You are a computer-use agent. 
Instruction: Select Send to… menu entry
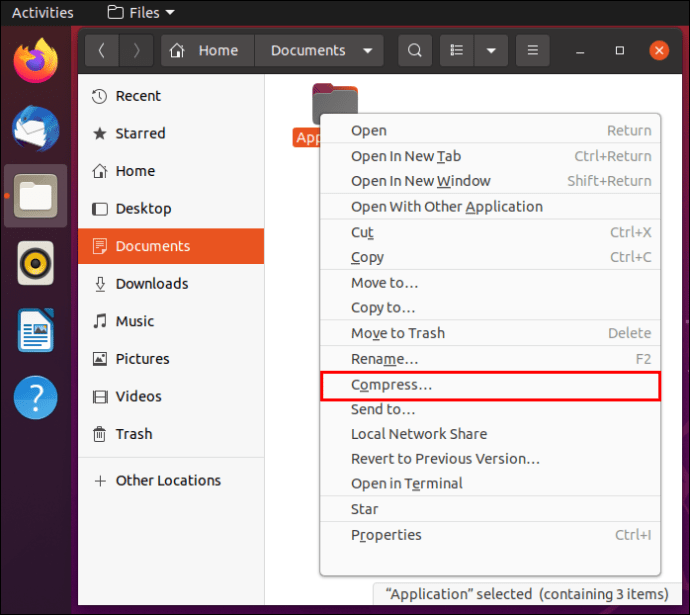[490, 410]
